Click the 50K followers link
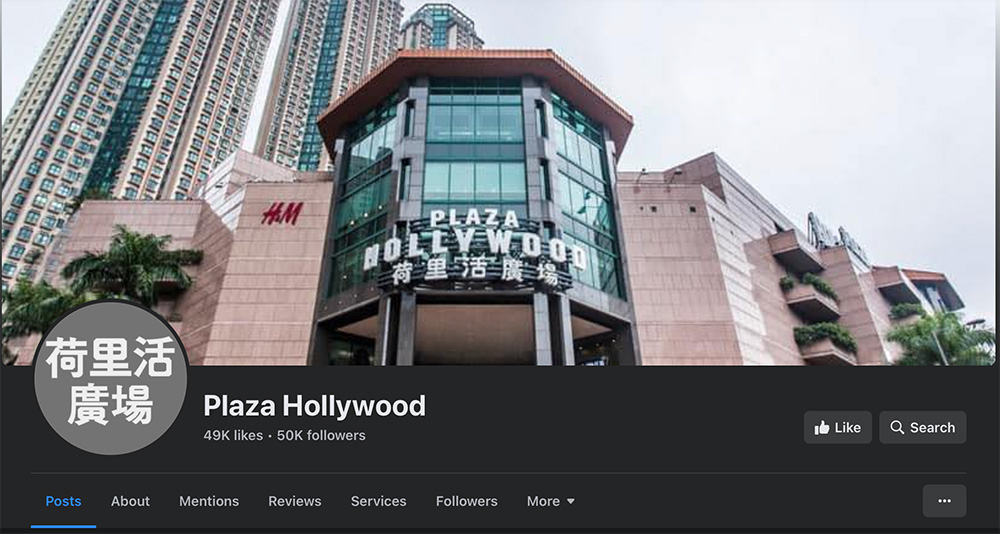The height and width of the screenshot is (534, 1000). [x=321, y=435]
